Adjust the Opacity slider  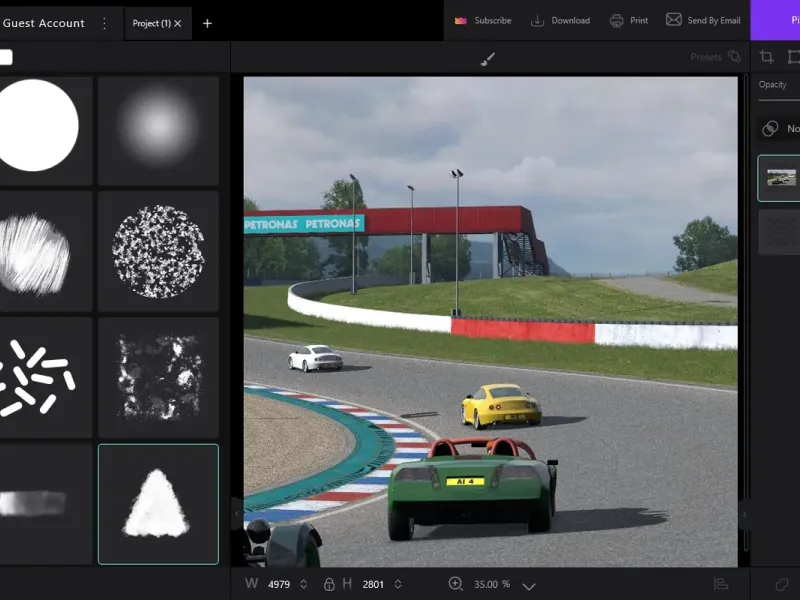click(x=779, y=101)
